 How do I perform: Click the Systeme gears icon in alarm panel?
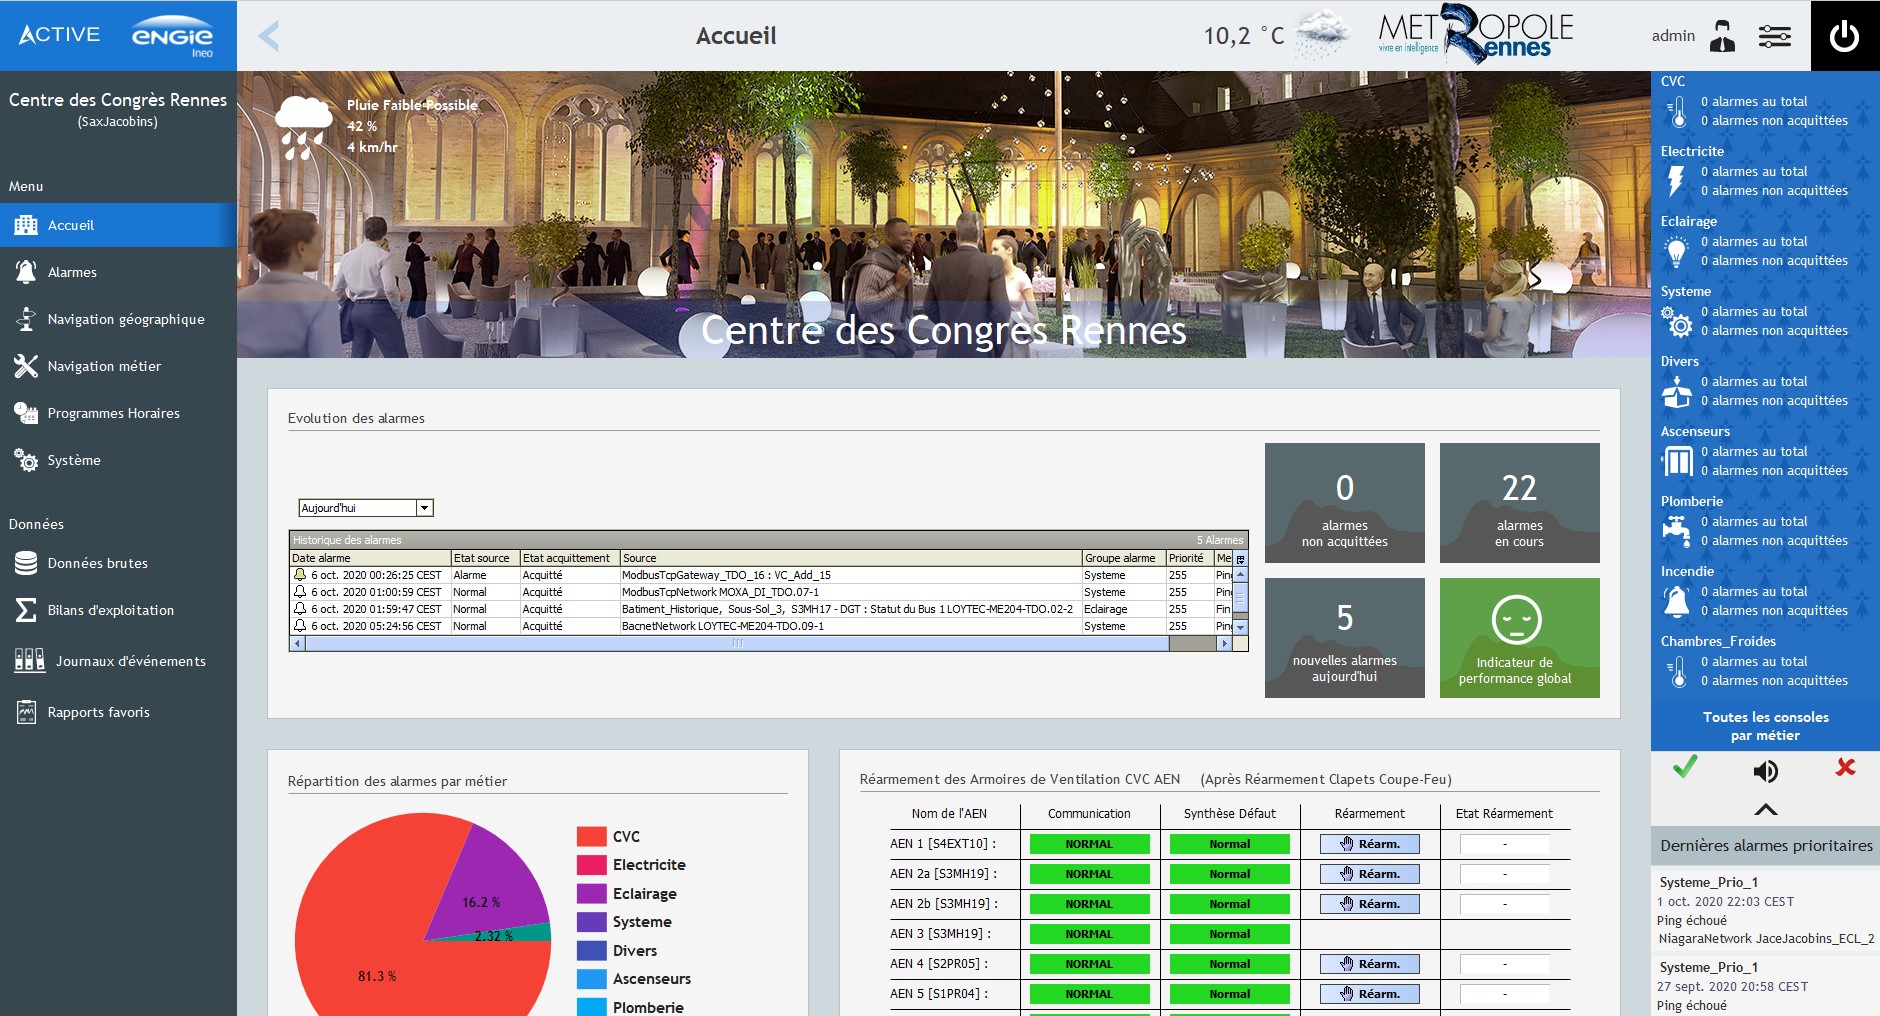tap(1677, 322)
